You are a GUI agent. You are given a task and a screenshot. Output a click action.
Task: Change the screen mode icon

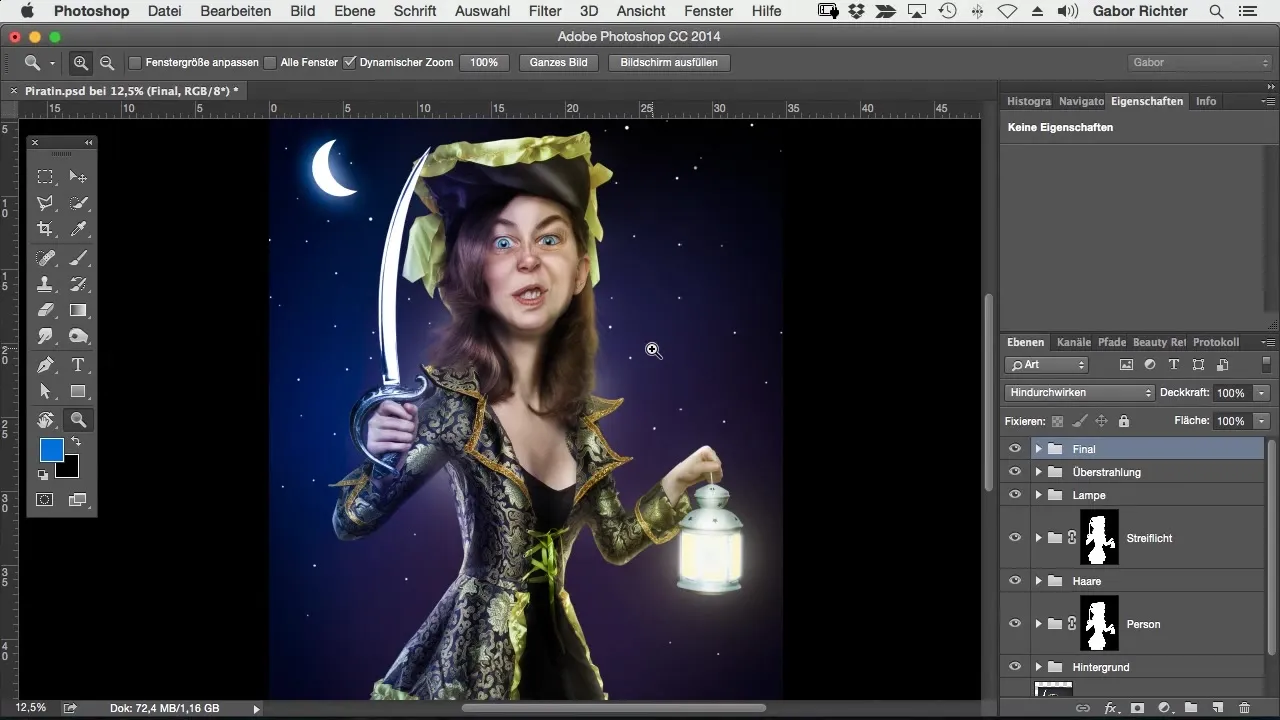tap(78, 499)
